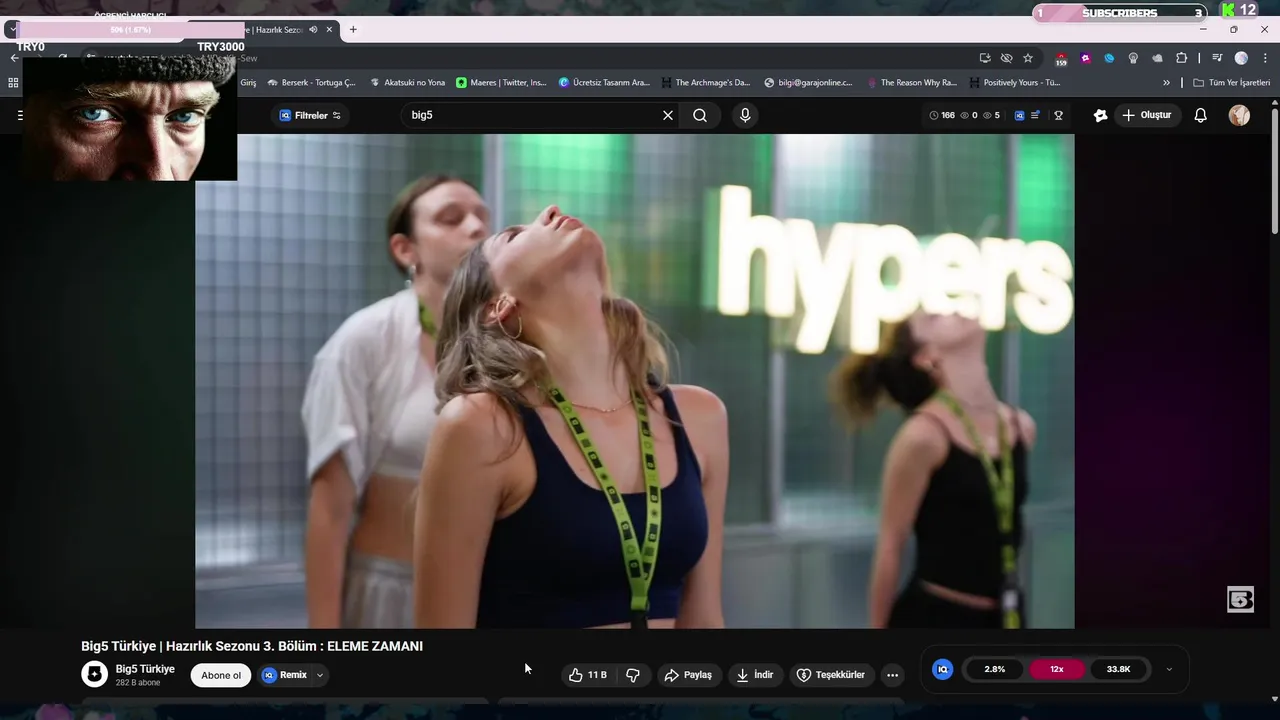Click the Paylaş share button

coord(688,675)
